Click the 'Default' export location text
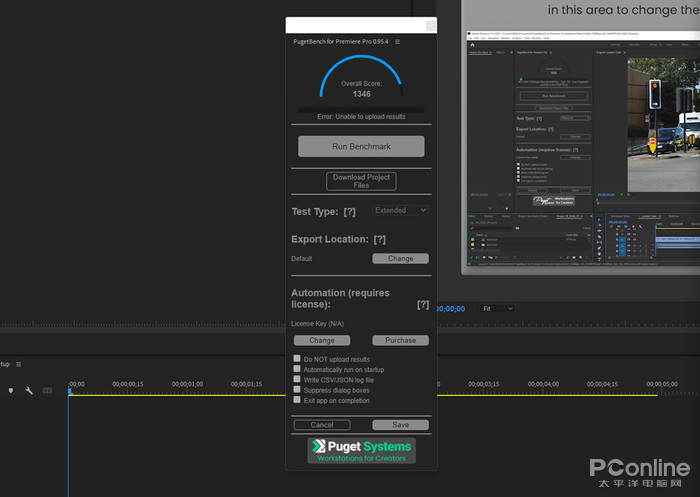This screenshot has height=497, width=700. (301, 259)
